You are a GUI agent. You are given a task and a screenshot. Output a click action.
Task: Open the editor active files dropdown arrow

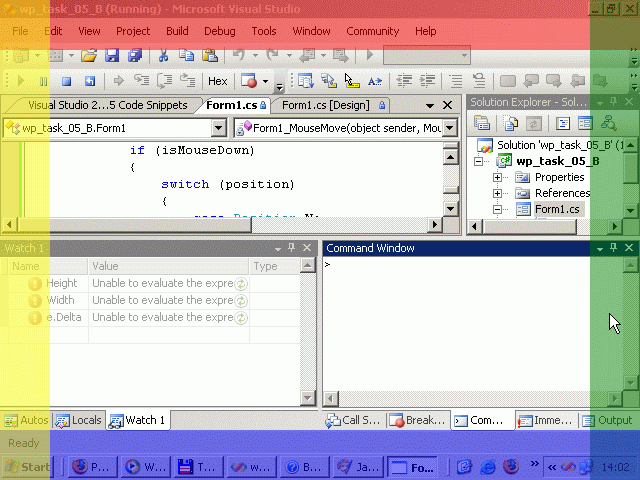(x=429, y=106)
